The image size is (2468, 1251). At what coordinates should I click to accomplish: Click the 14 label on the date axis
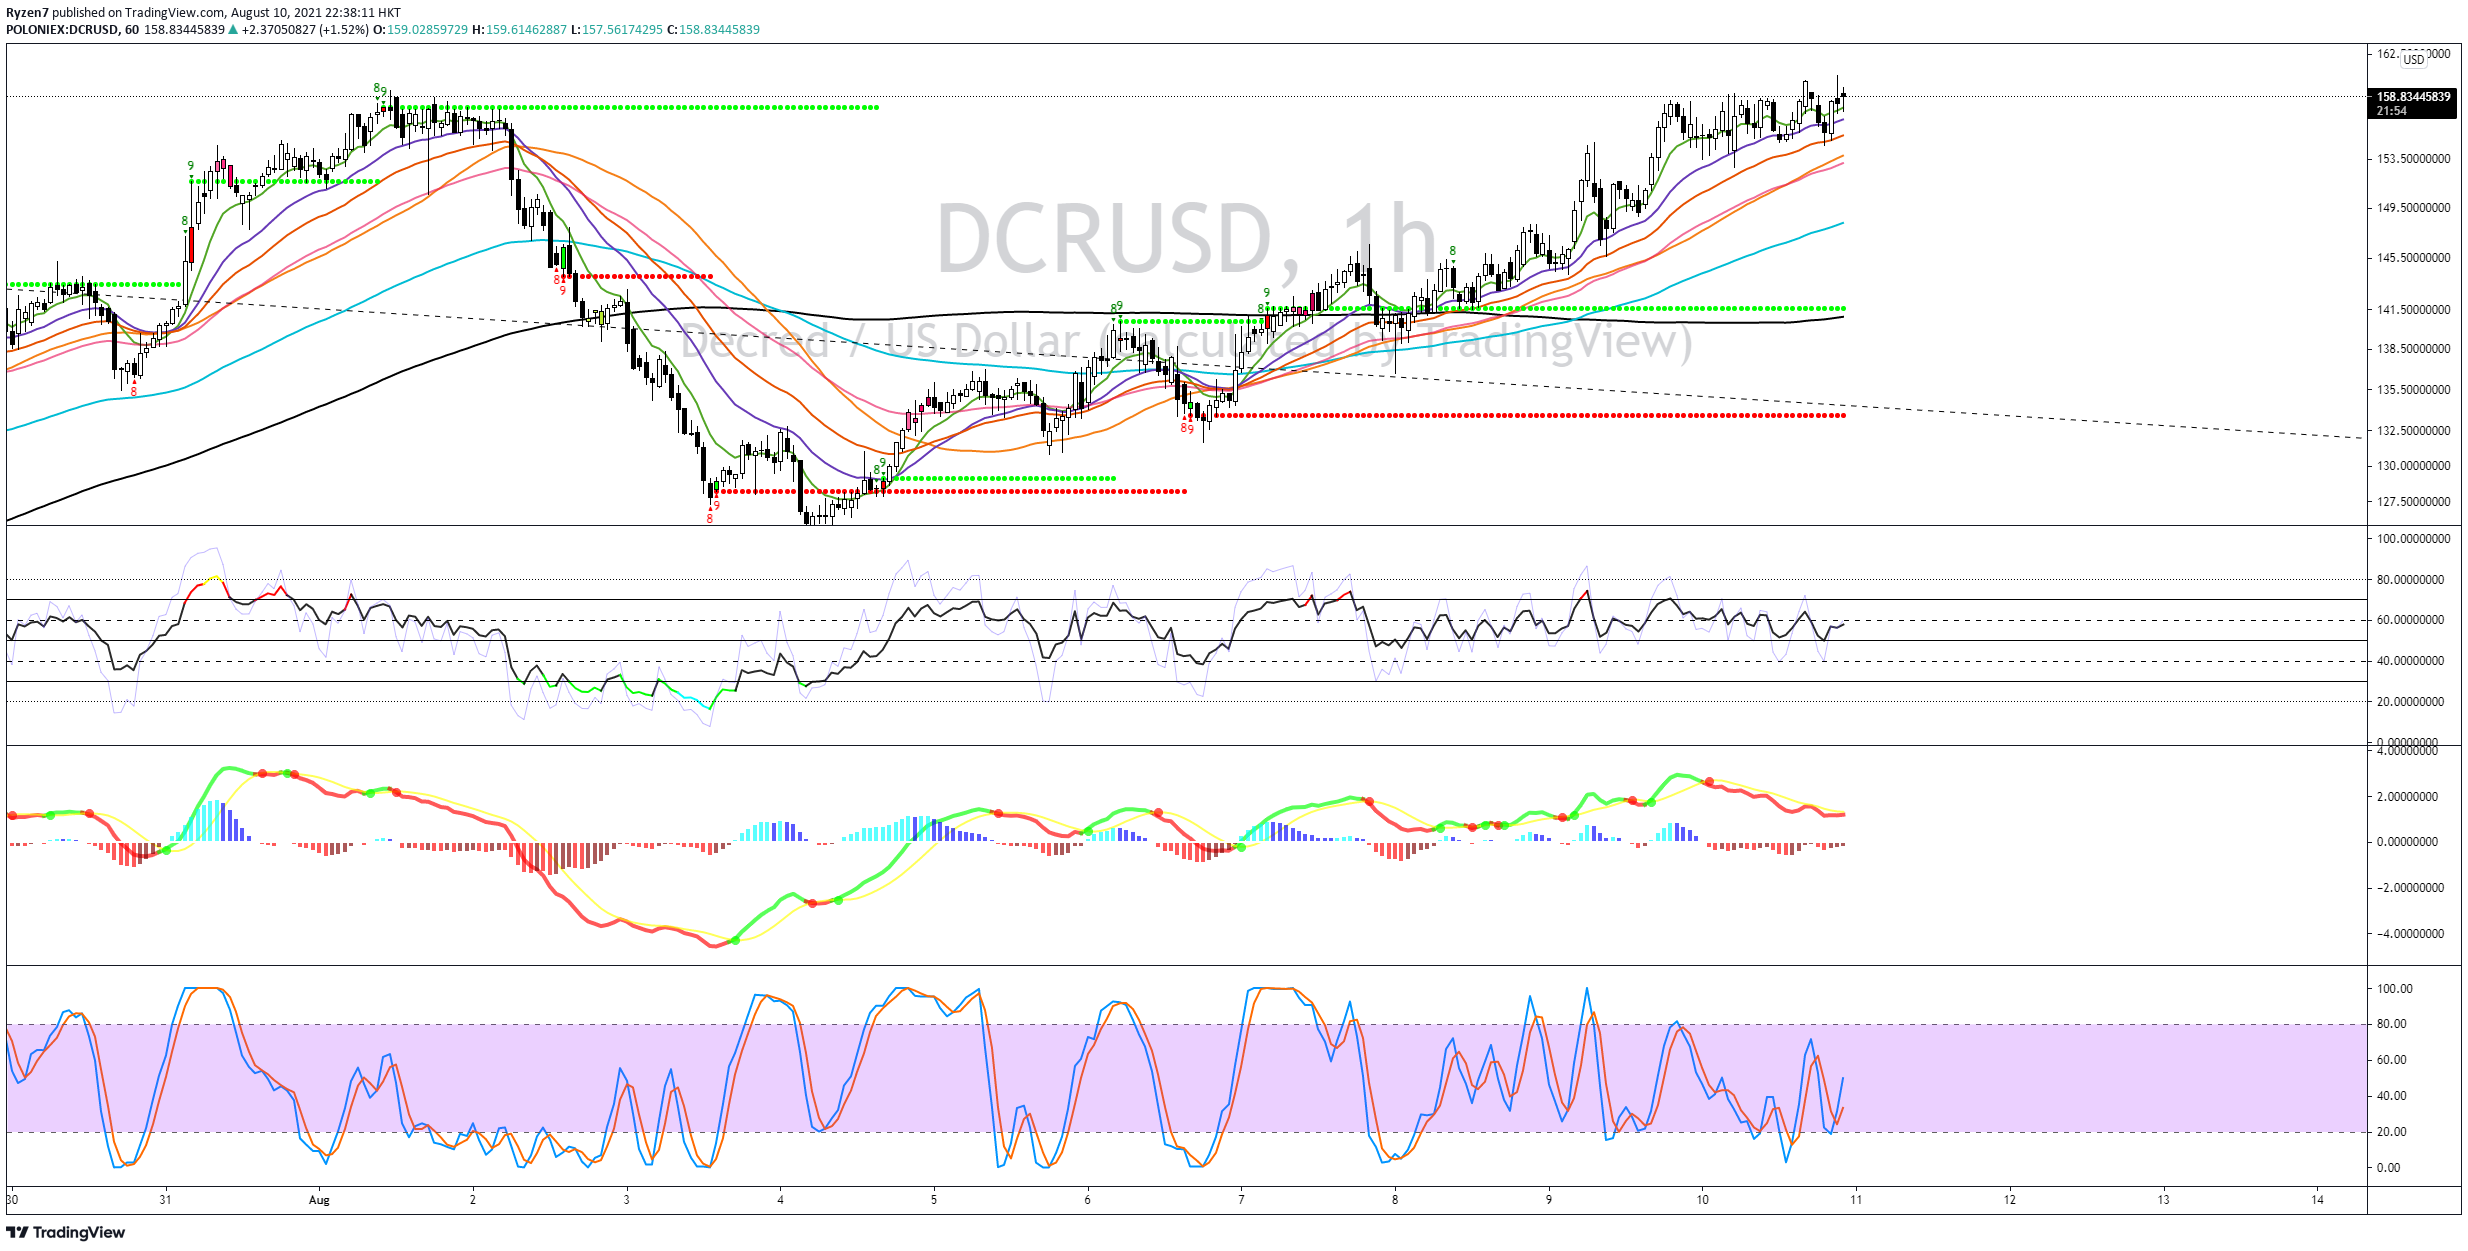[x=2317, y=1200]
